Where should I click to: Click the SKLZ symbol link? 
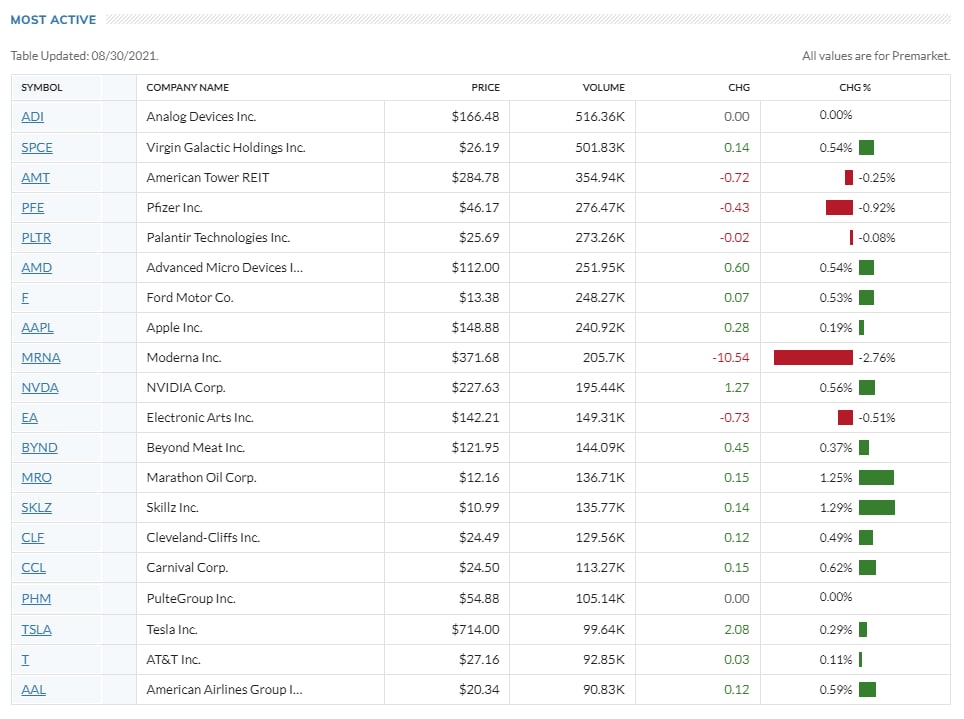tap(37, 508)
